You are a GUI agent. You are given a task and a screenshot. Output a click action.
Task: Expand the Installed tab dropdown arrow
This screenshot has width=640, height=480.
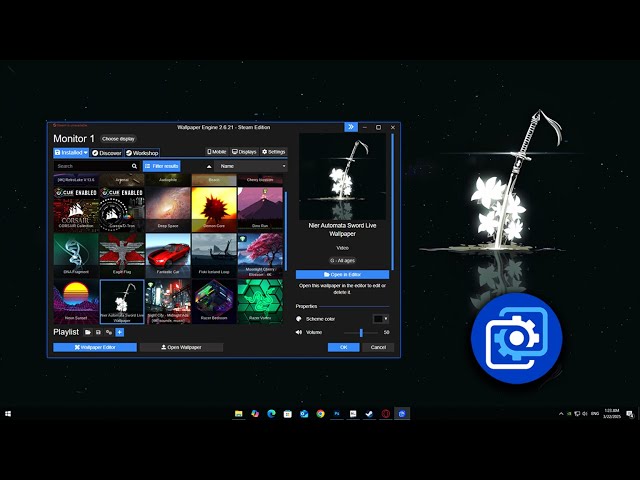coord(86,152)
